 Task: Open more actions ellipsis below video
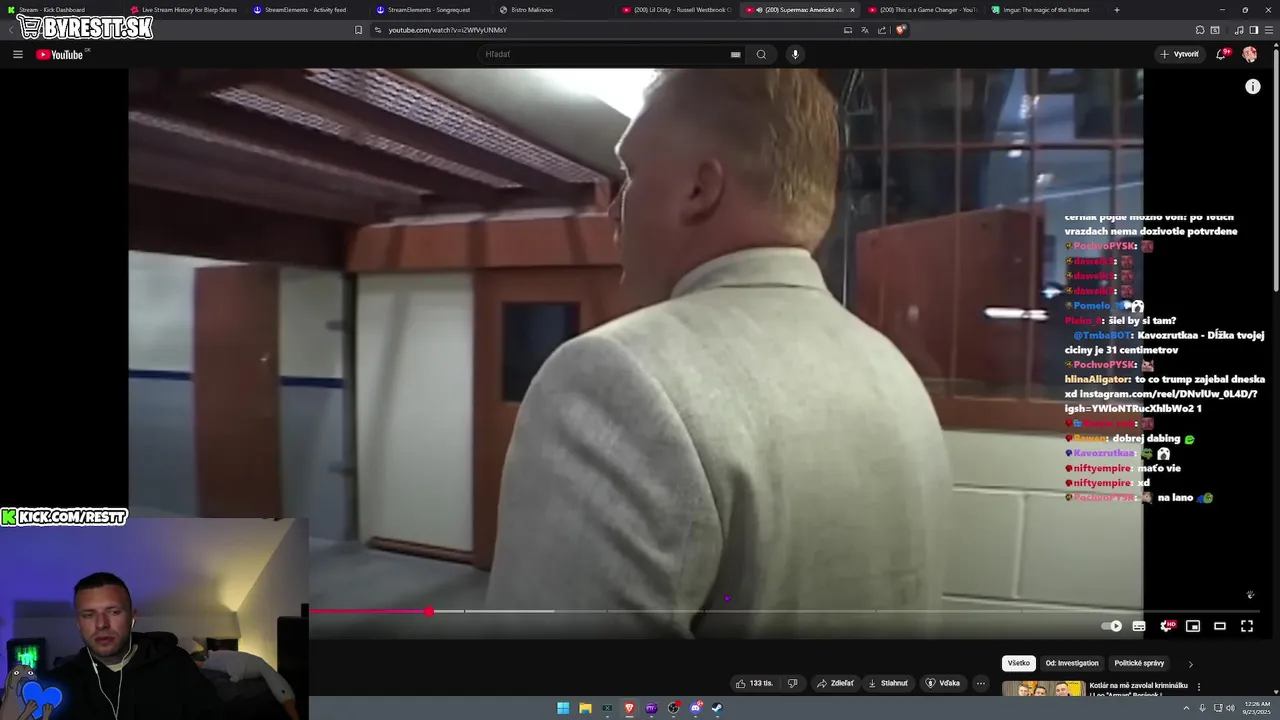tap(981, 683)
